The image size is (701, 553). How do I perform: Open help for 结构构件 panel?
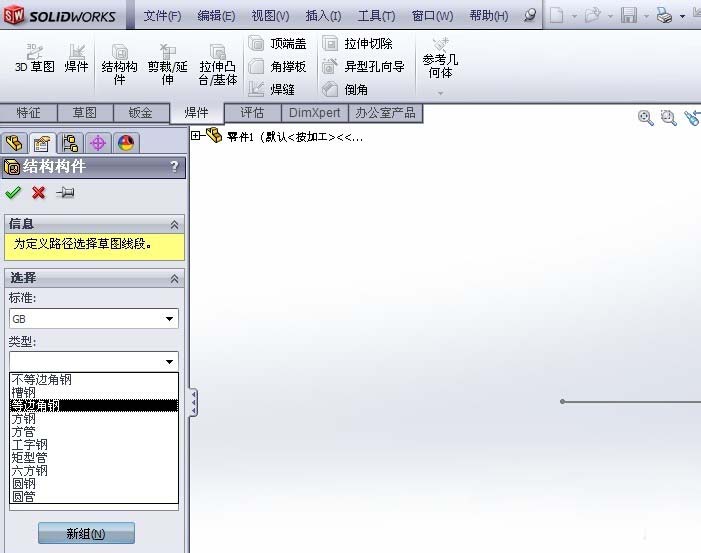(x=174, y=167)
